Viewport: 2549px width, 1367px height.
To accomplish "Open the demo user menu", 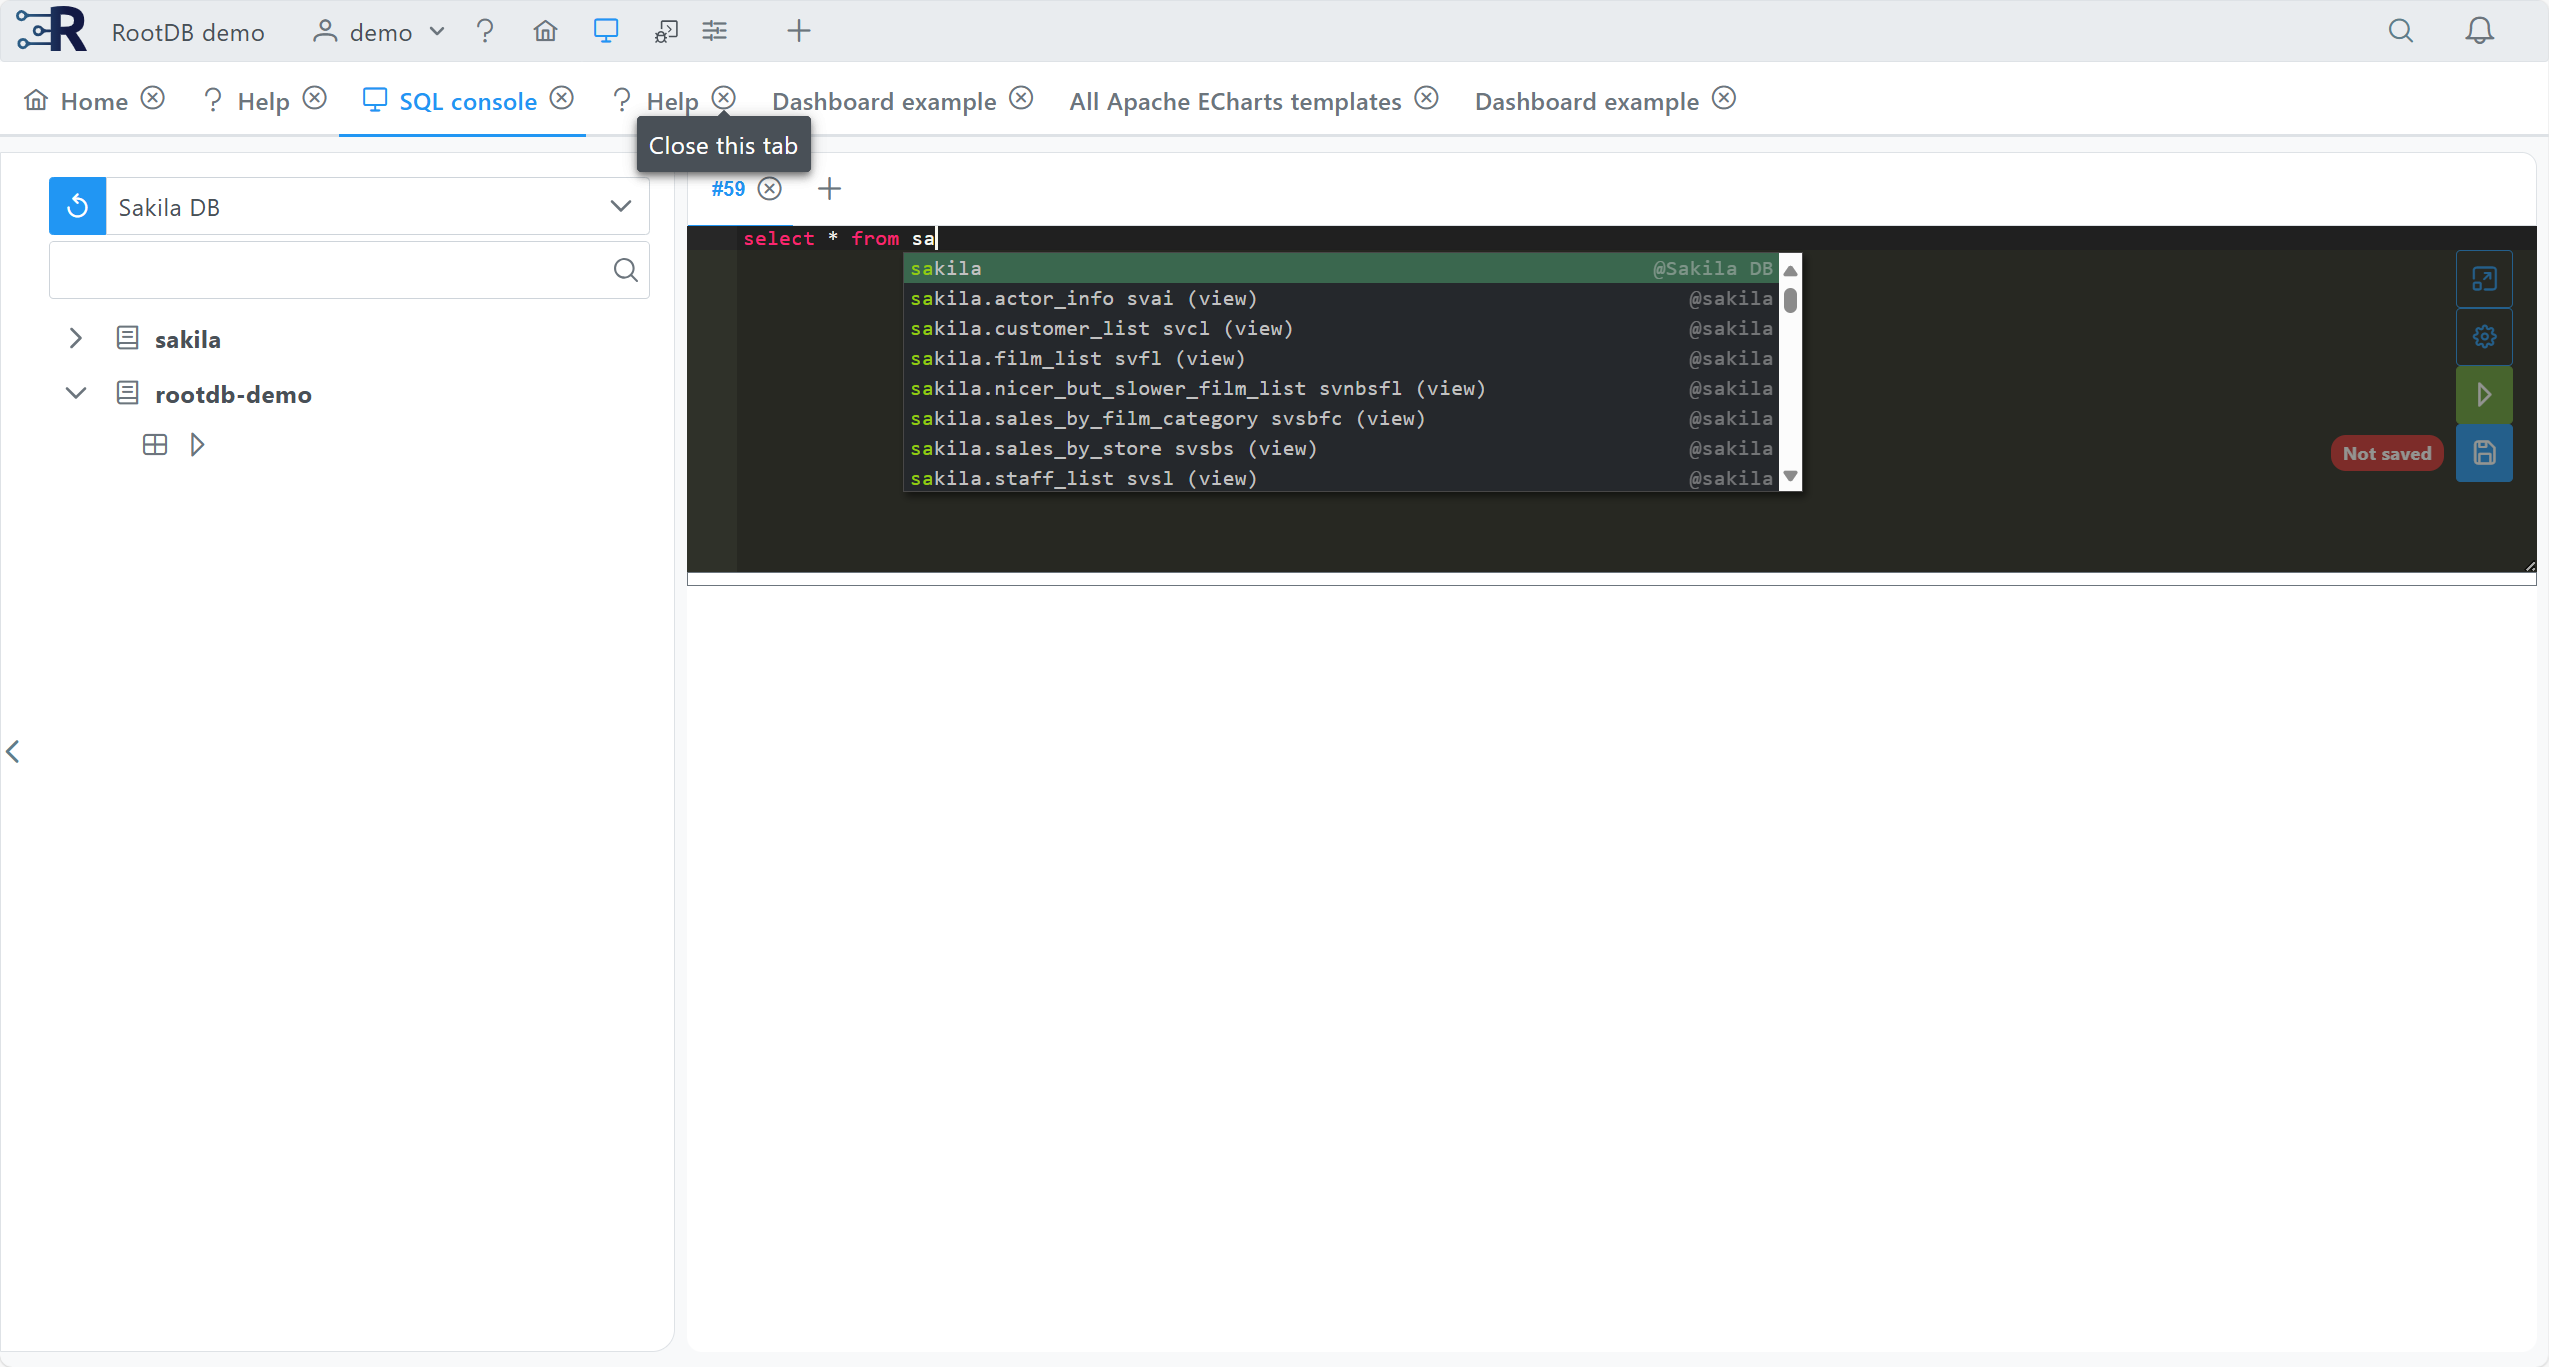I will coord(379,32).
